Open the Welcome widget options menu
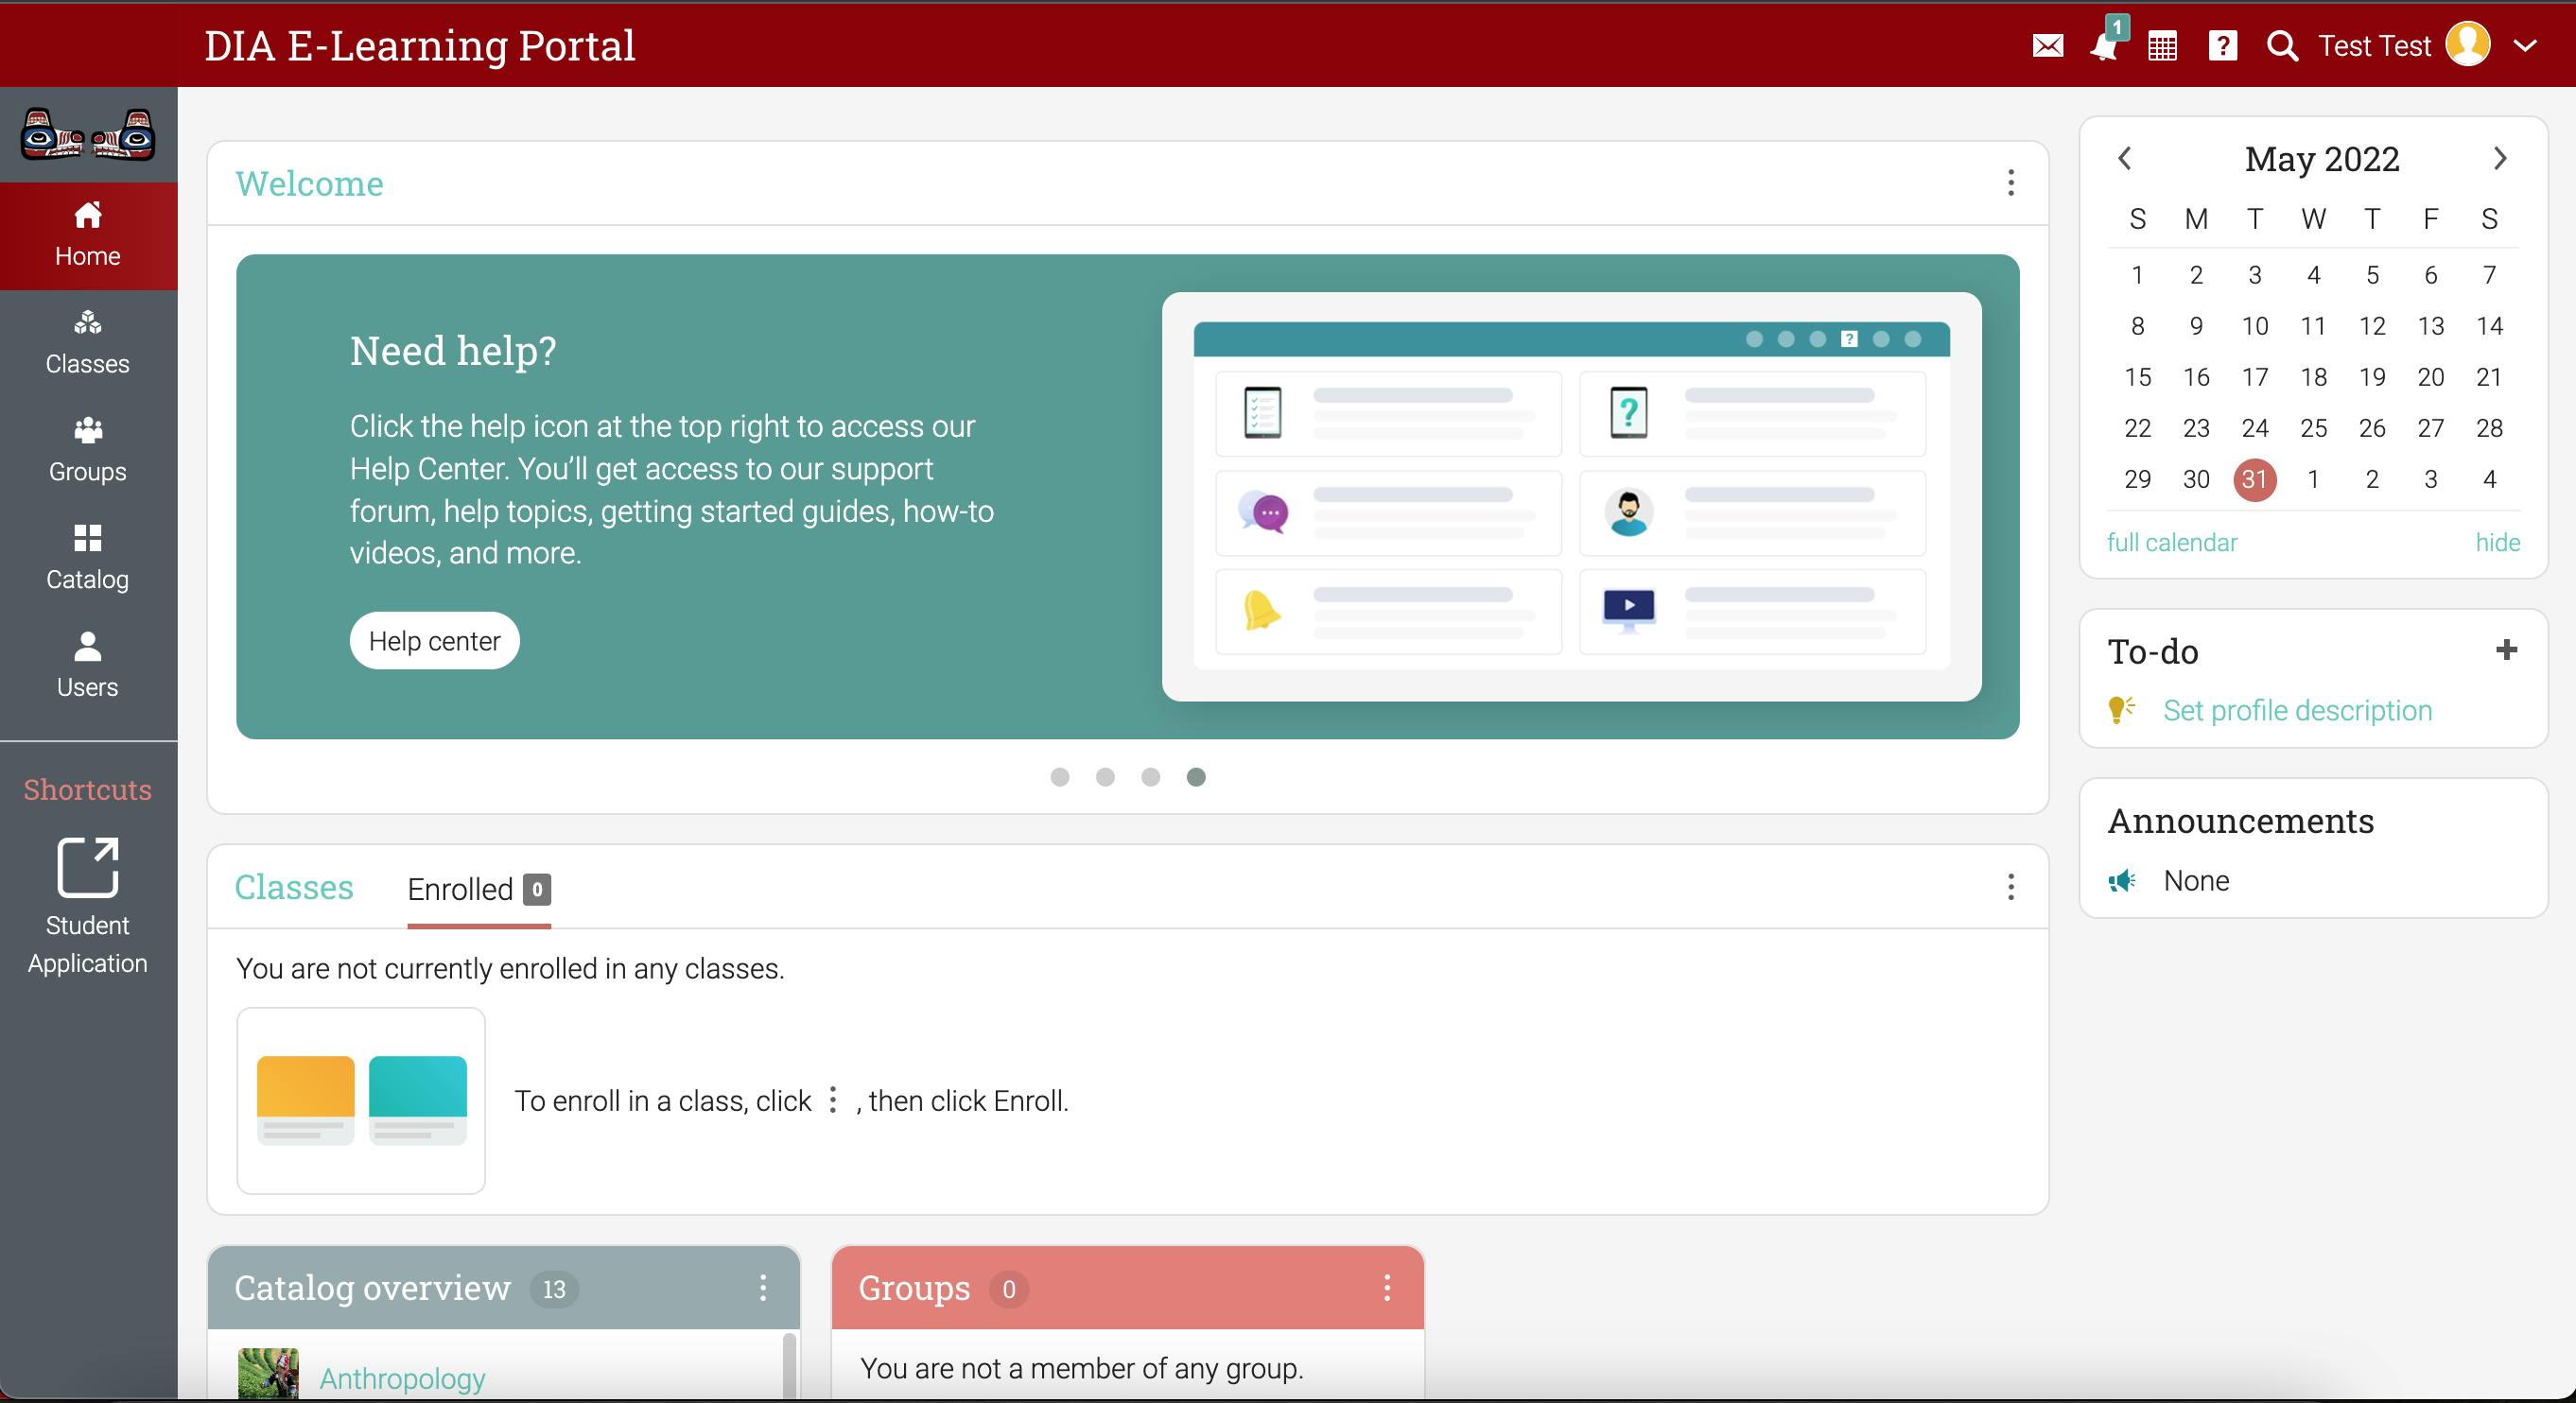This screenshot has width=2576, height=1403. coord(2010,183)
